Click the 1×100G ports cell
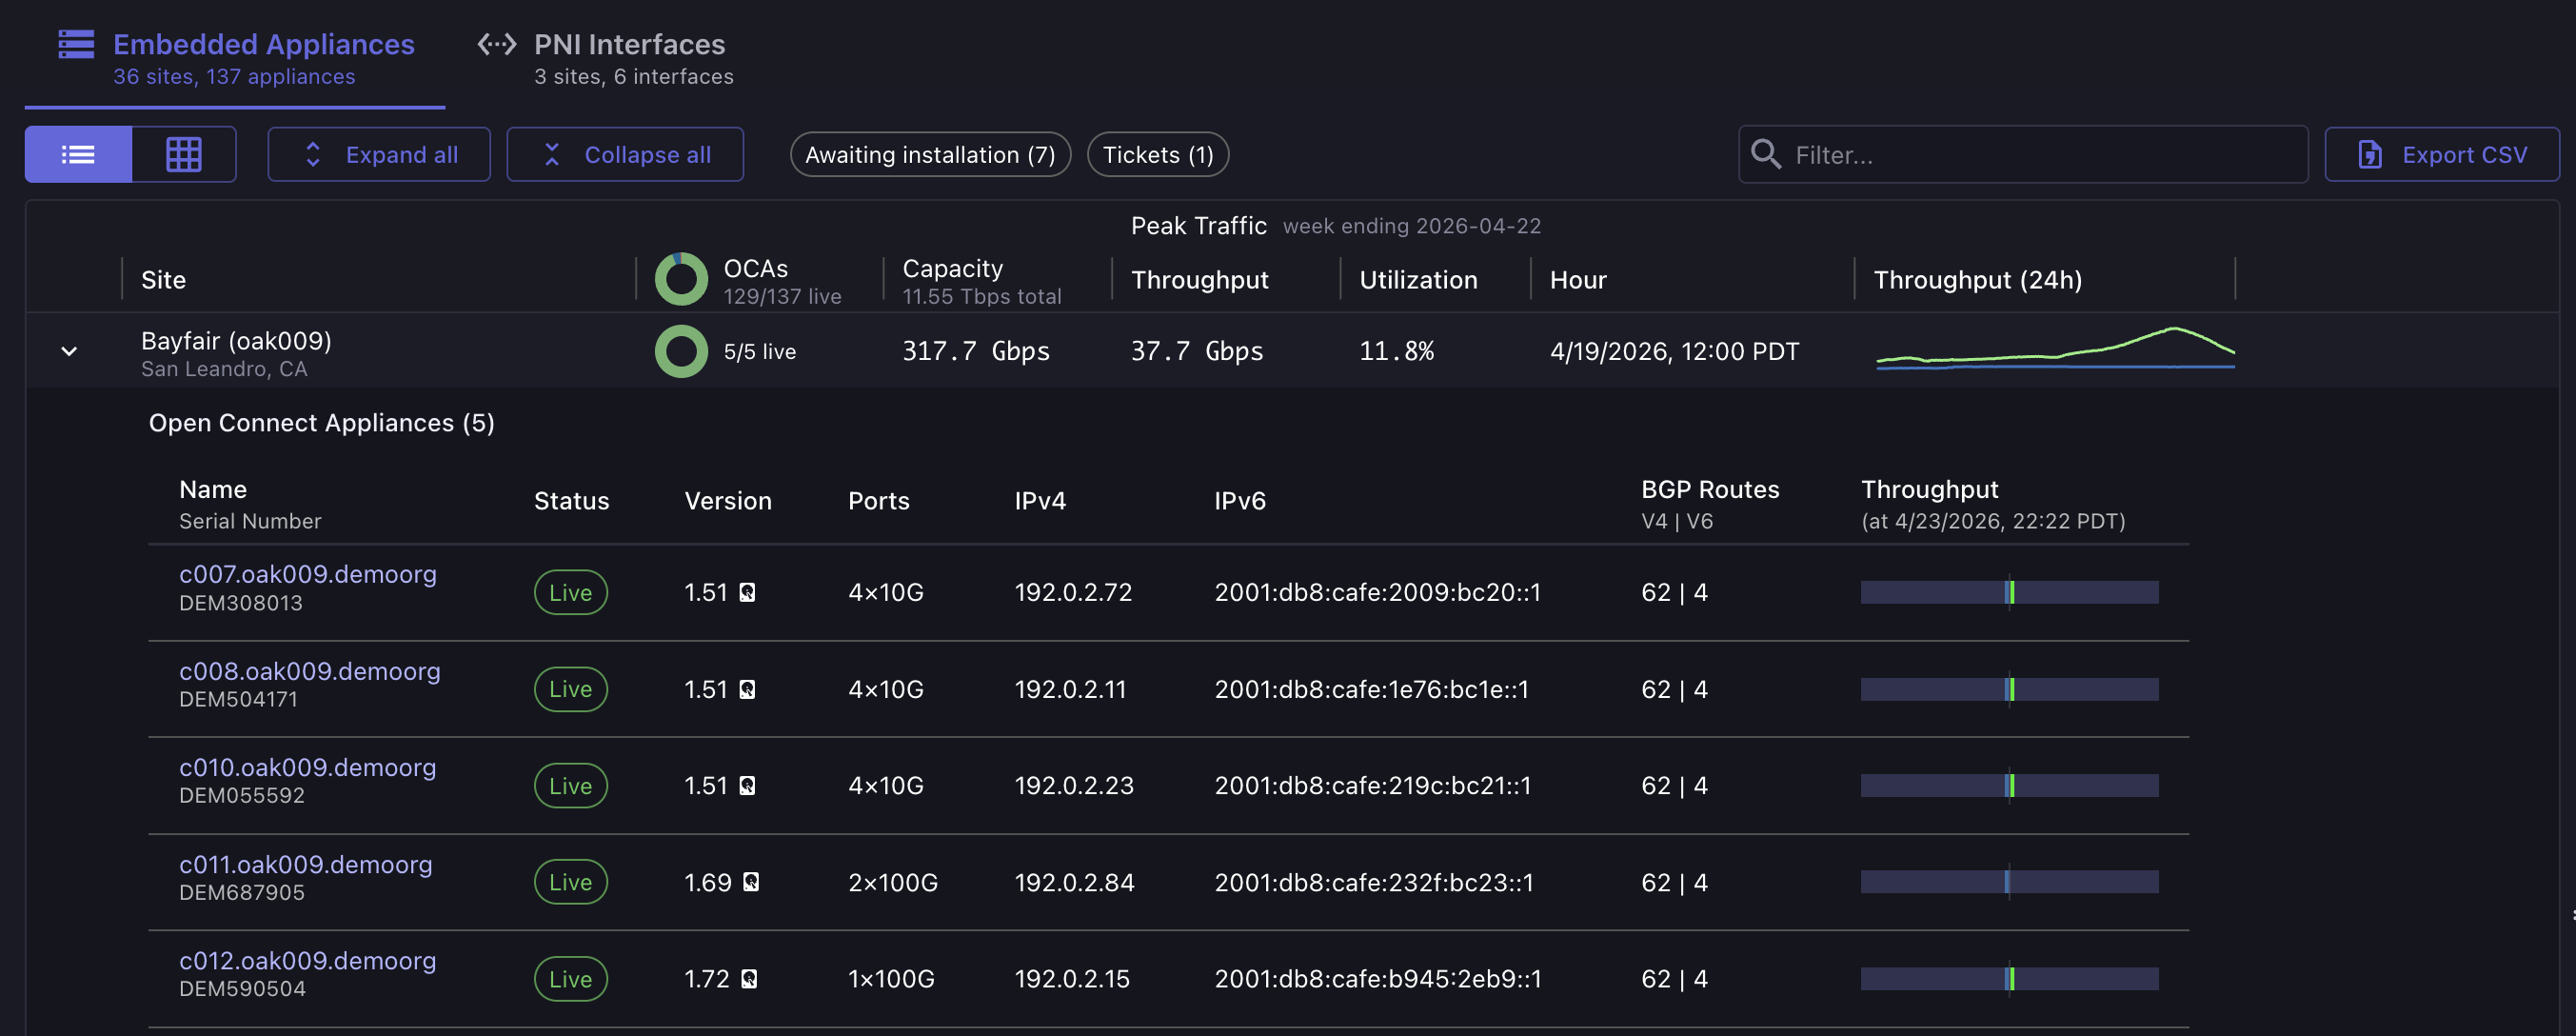Image resolution: width=2576 pixels, height=1036 pixels. [x=891, y=978]
